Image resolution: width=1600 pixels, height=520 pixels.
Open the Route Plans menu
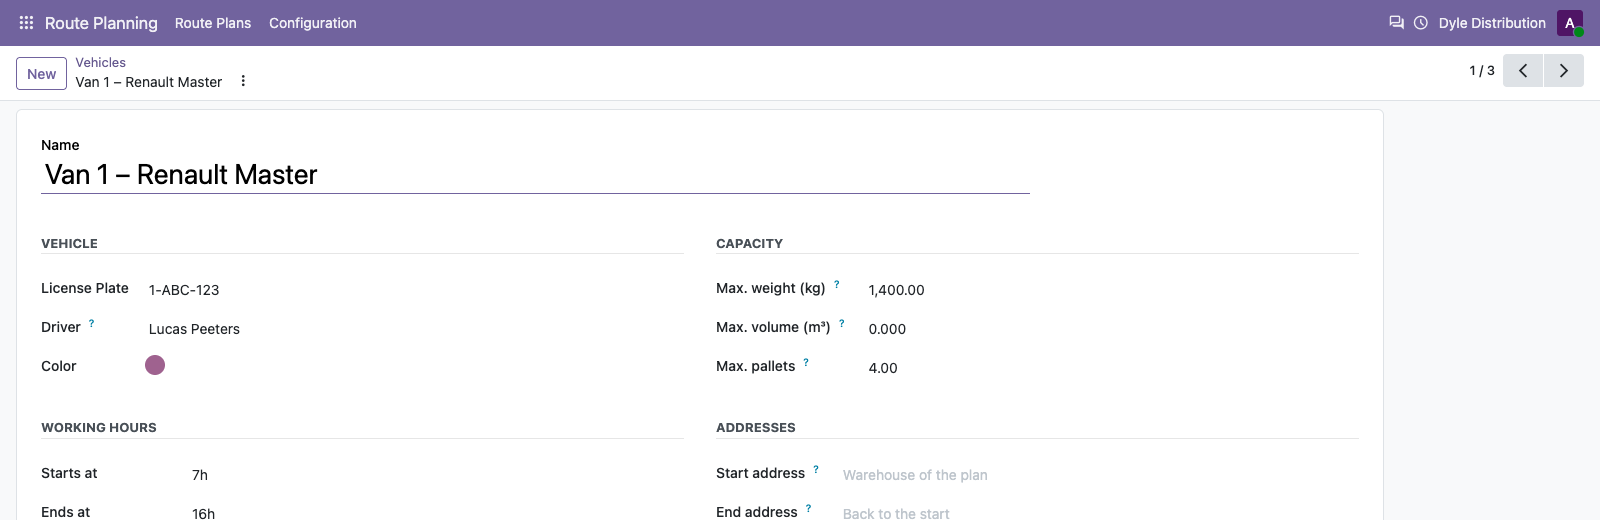pyautogui.click(x=213, y=23)
